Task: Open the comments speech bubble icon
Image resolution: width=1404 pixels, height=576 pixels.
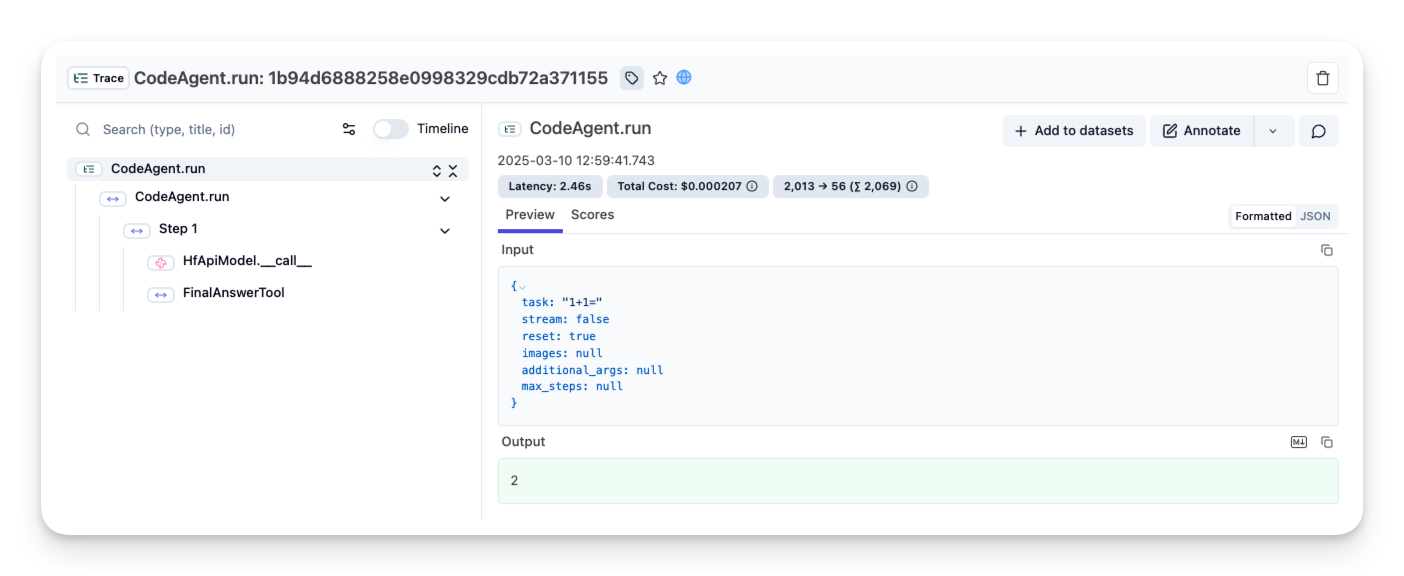Action: click(x=1318, y=131)
